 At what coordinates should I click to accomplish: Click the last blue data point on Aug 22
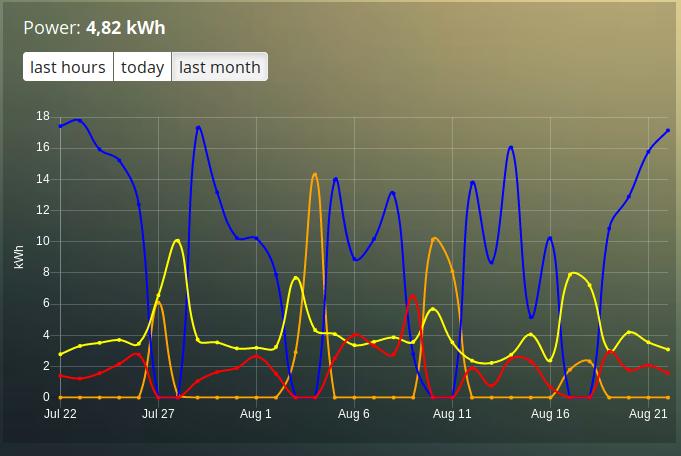tap(668, 131)
